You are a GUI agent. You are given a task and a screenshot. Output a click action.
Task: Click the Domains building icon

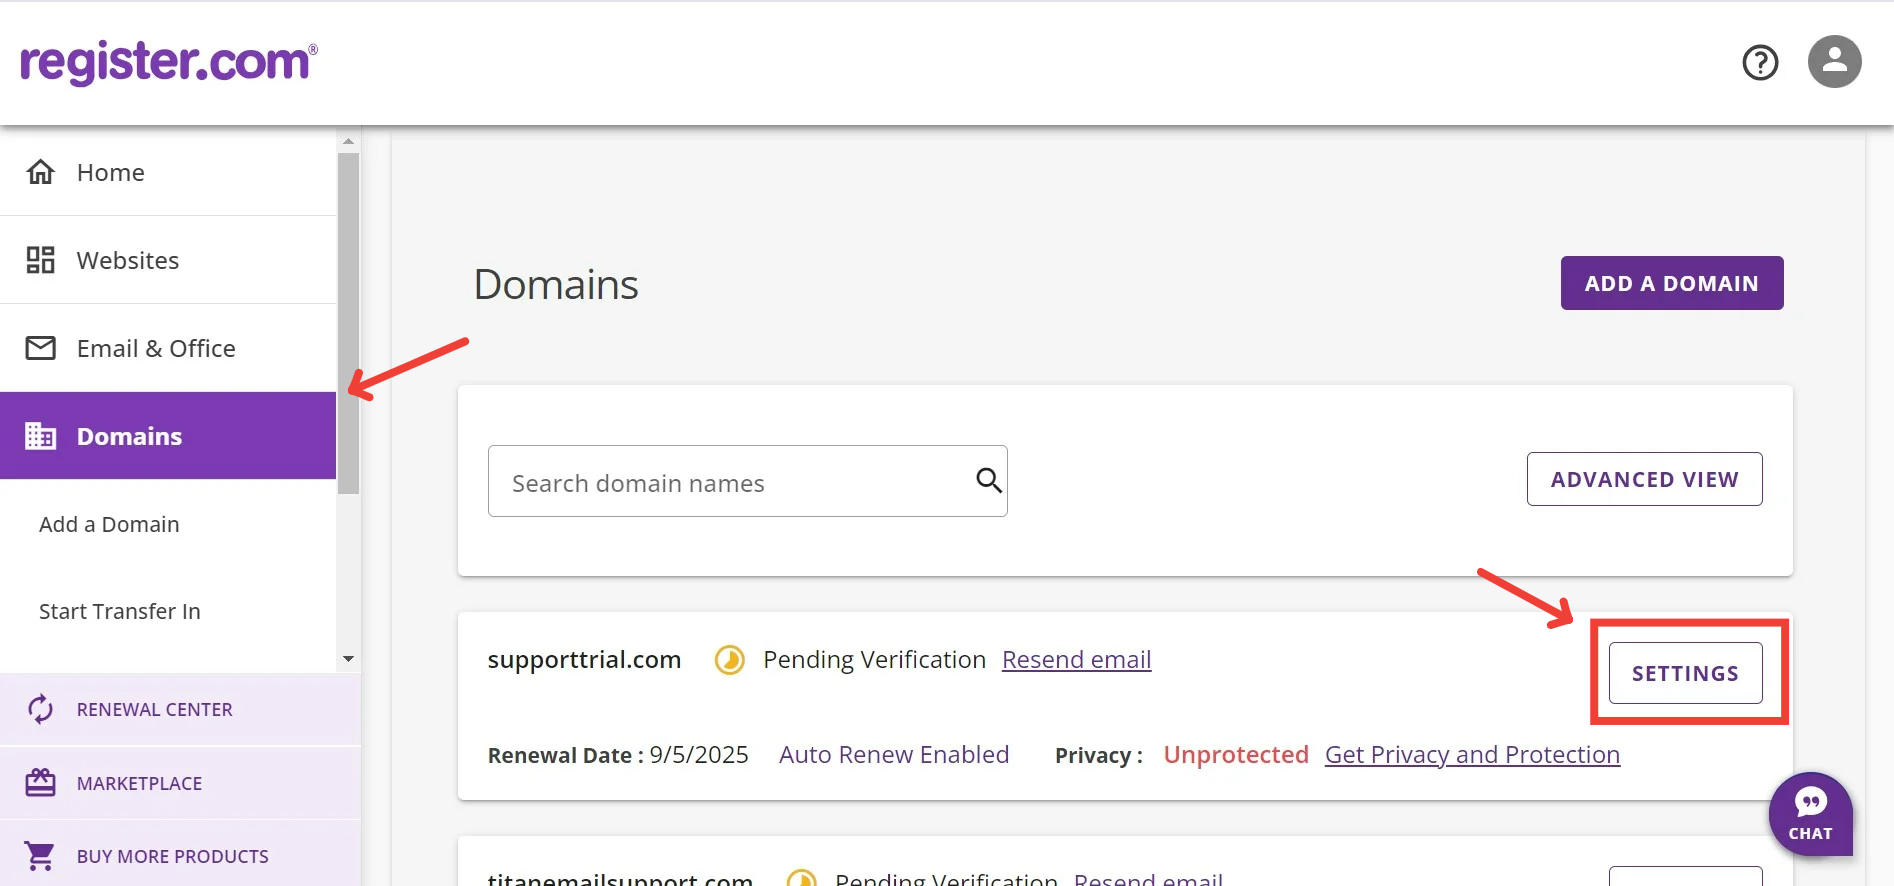pos(40,436)
